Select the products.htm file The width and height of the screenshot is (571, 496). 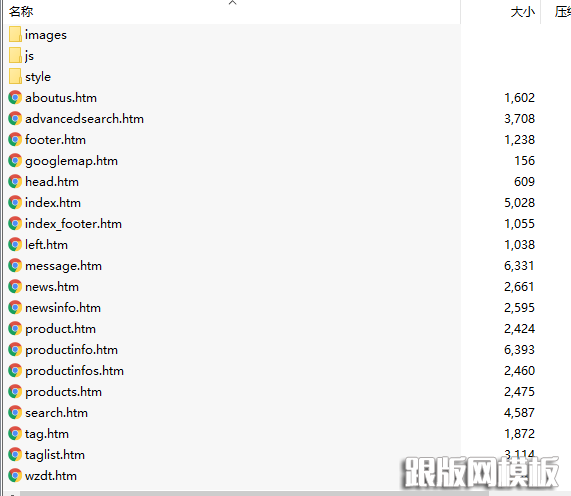click(x=63, y=392)
